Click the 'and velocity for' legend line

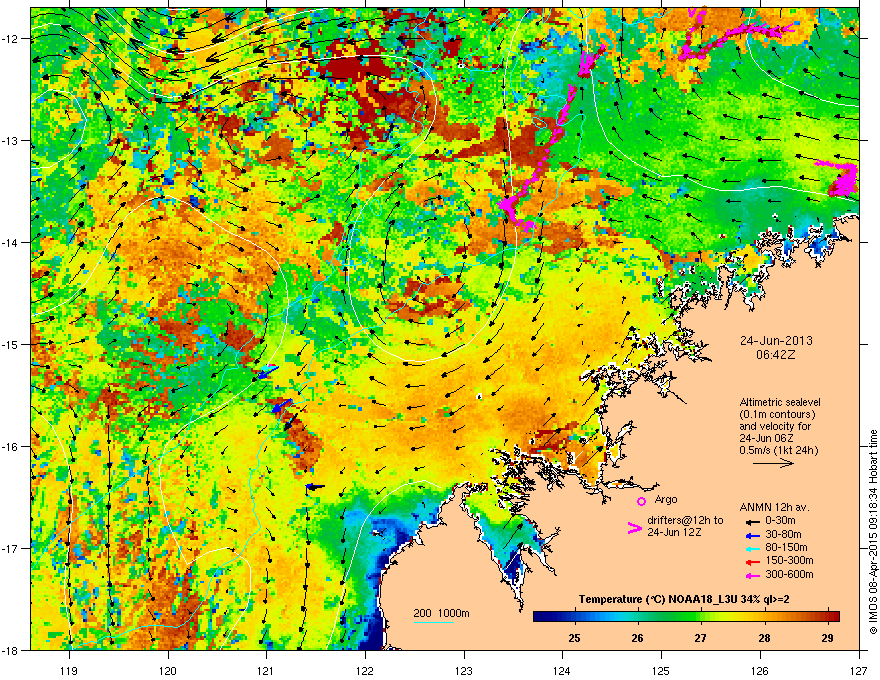coord(775,426)
